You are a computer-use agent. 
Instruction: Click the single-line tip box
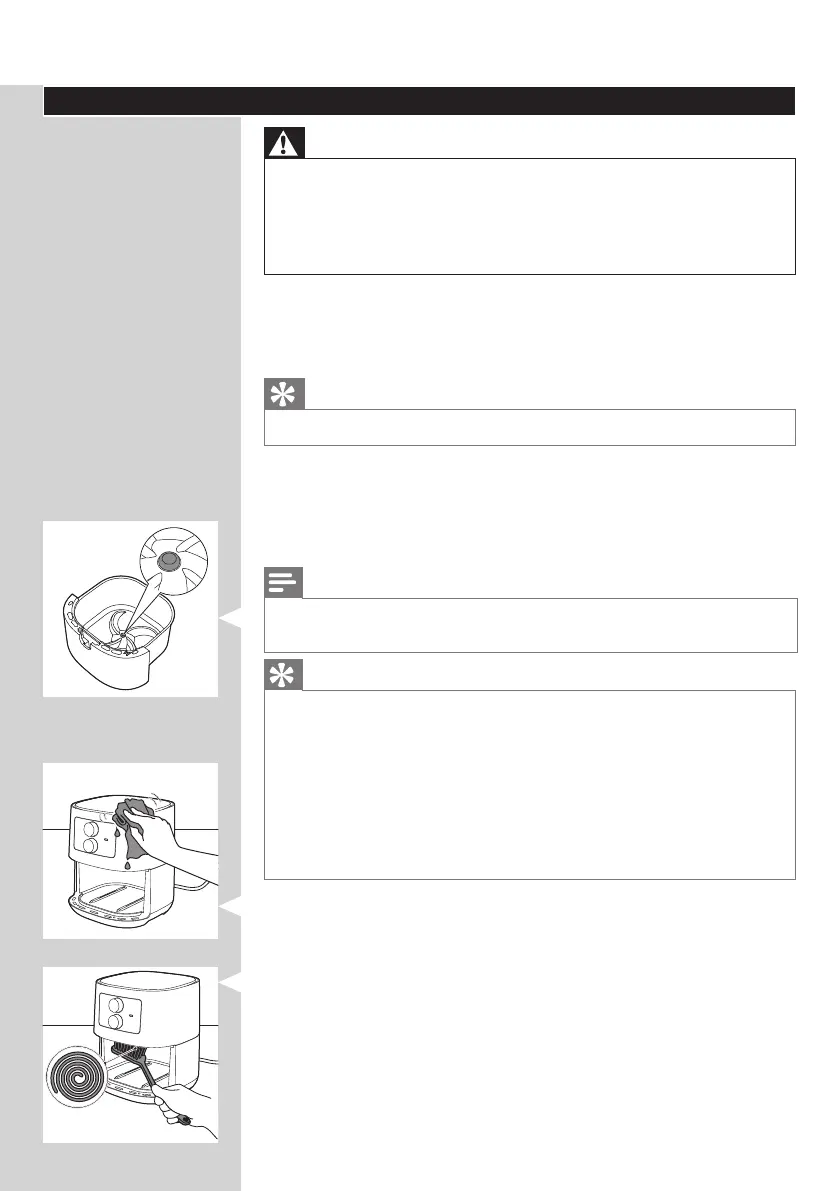click(529, 428)
